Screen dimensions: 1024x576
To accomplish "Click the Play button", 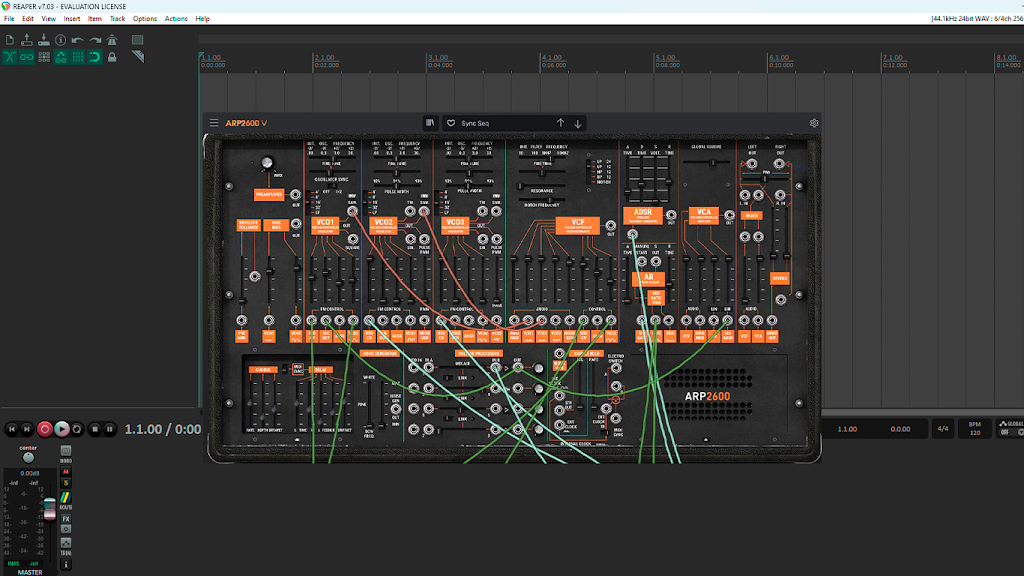I will (61, 429).
